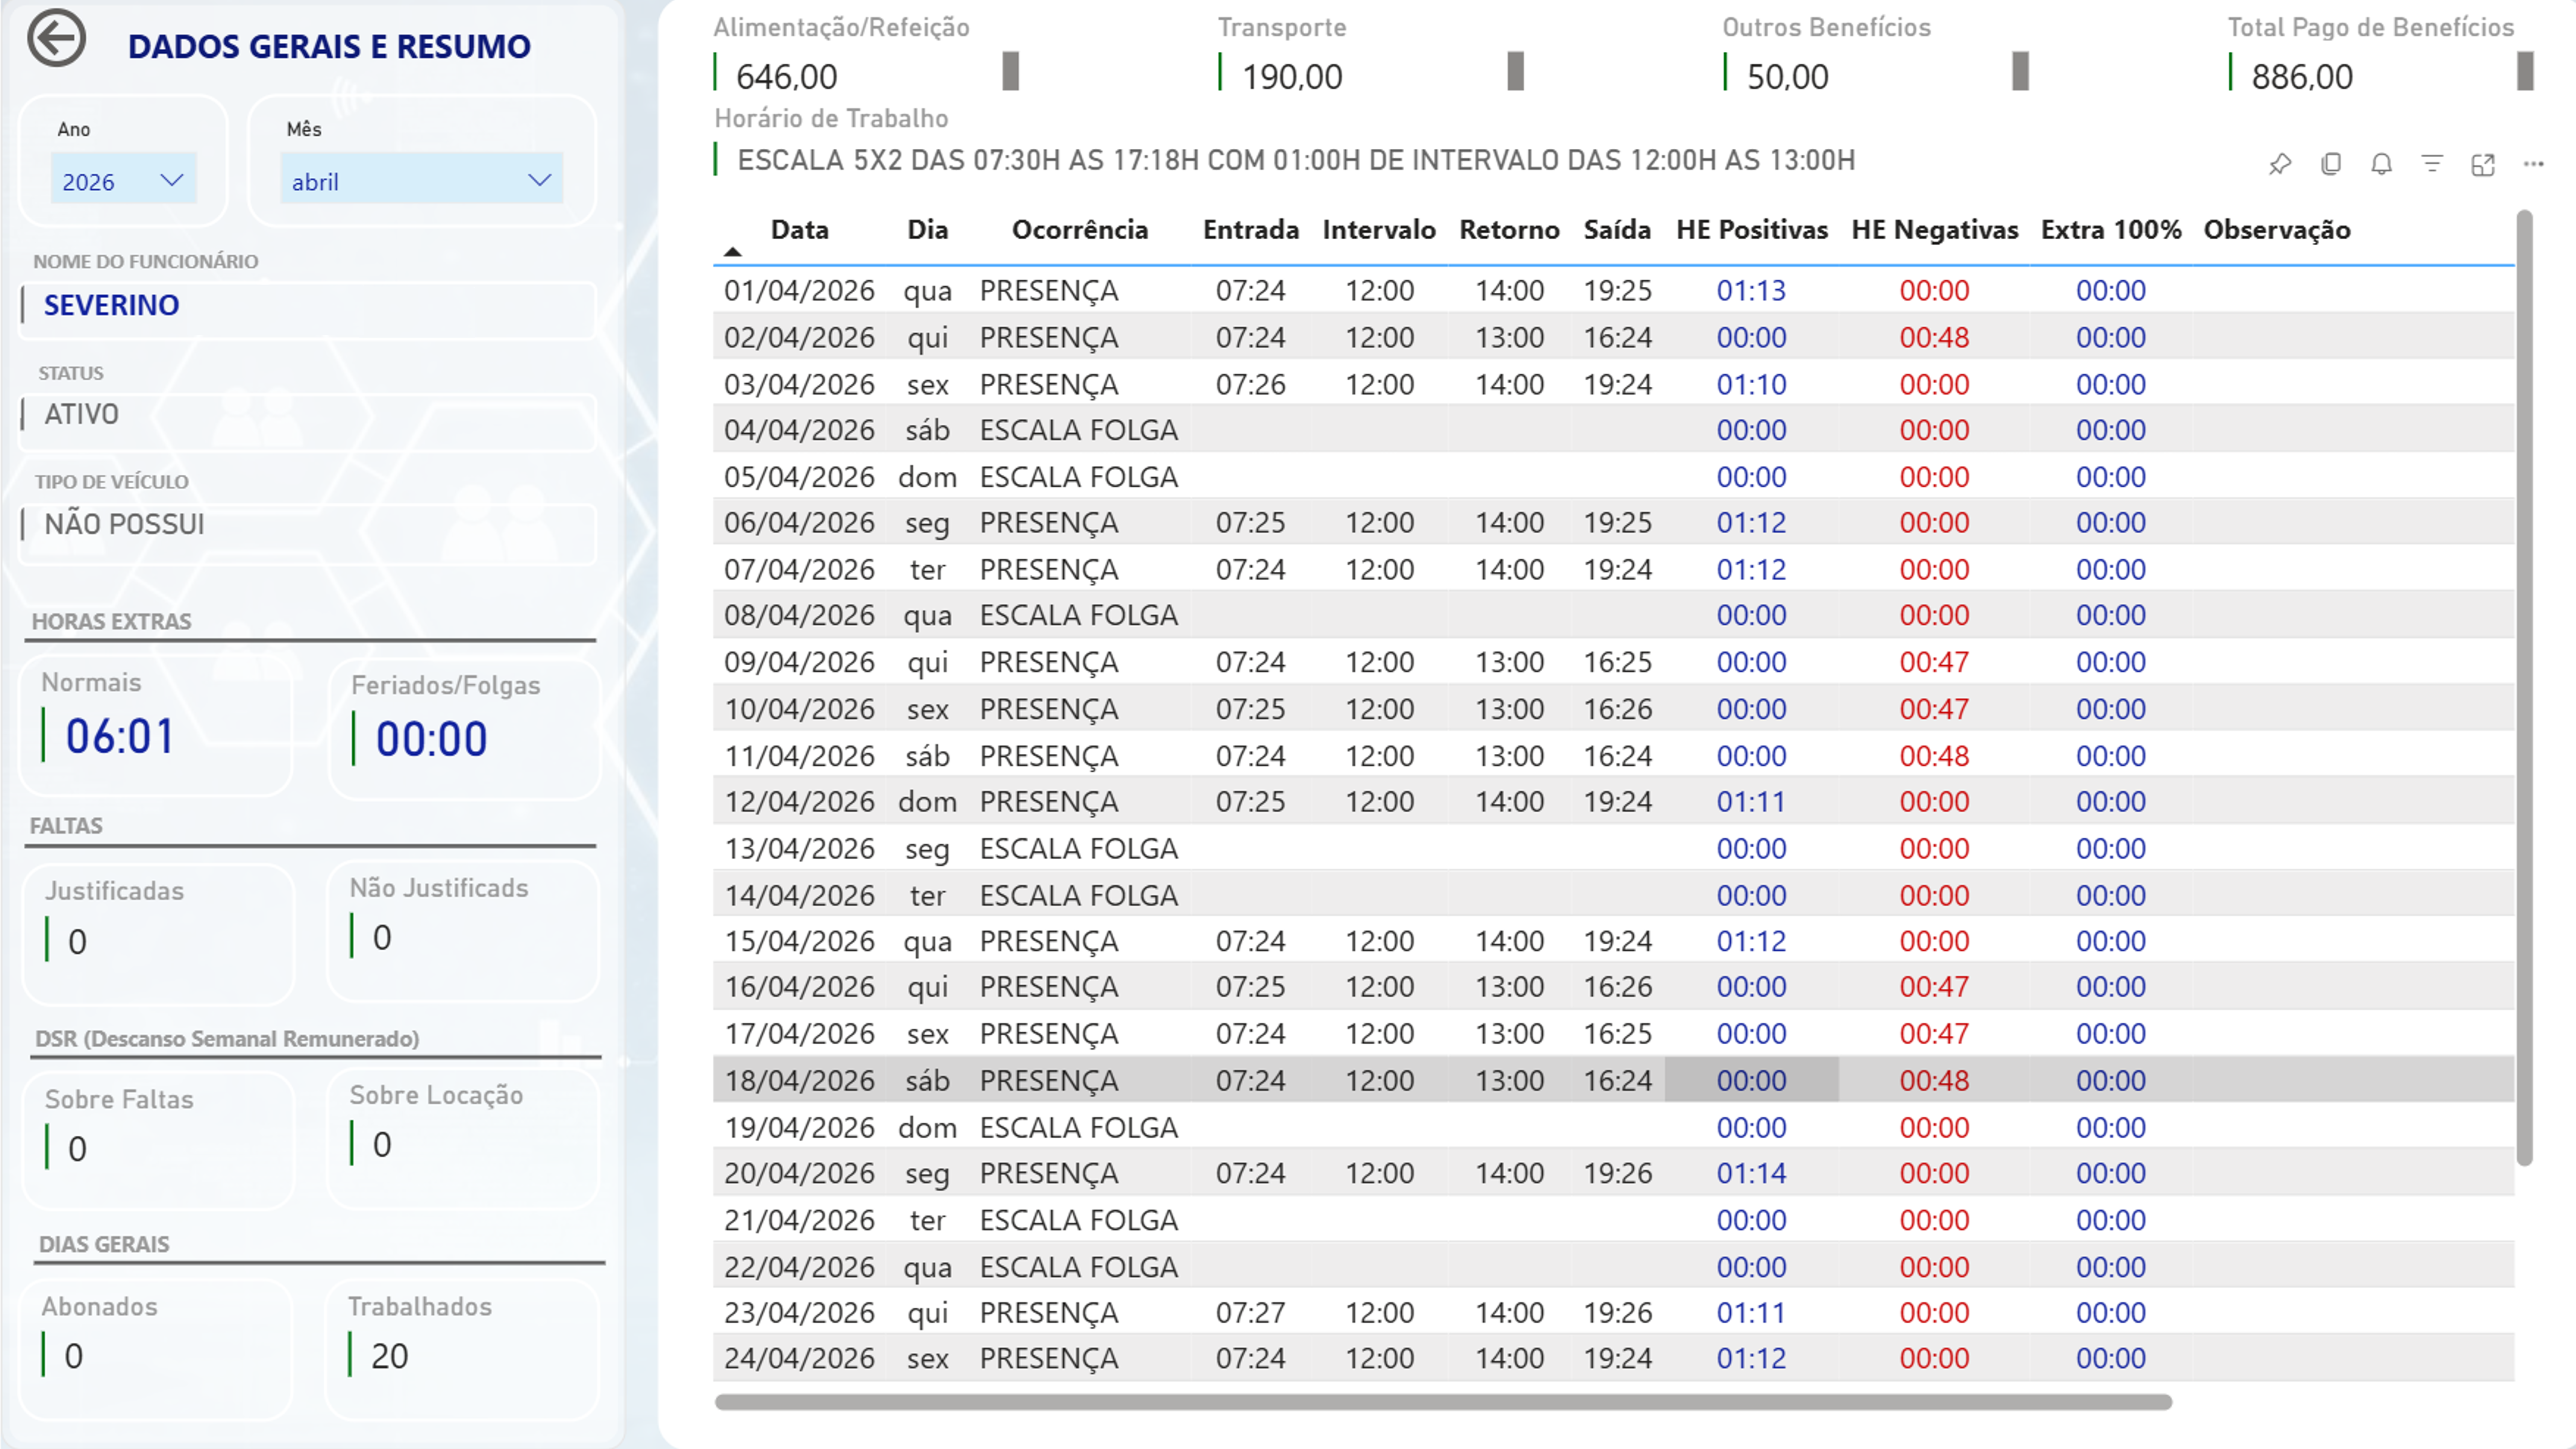Click HE Negativas 00:47 on 16/04/2026
Screen dimensions: 2576x1449
tap(1934, 987)
